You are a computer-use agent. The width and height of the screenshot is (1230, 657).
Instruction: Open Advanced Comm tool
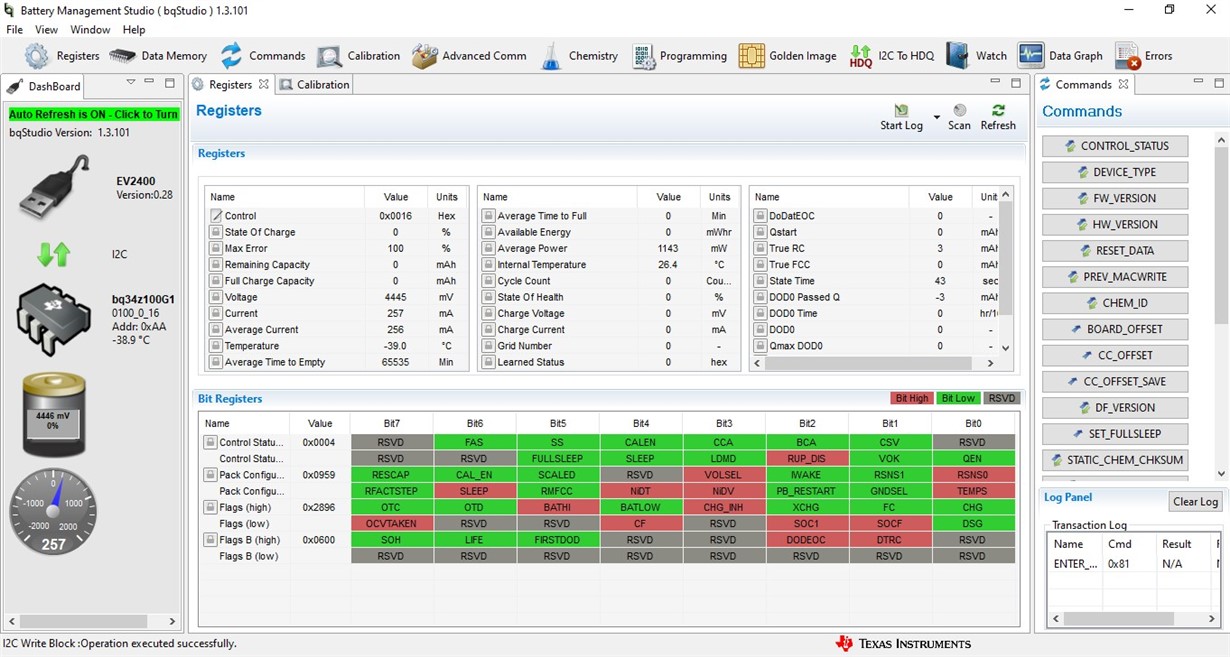[x=425, y=56]
